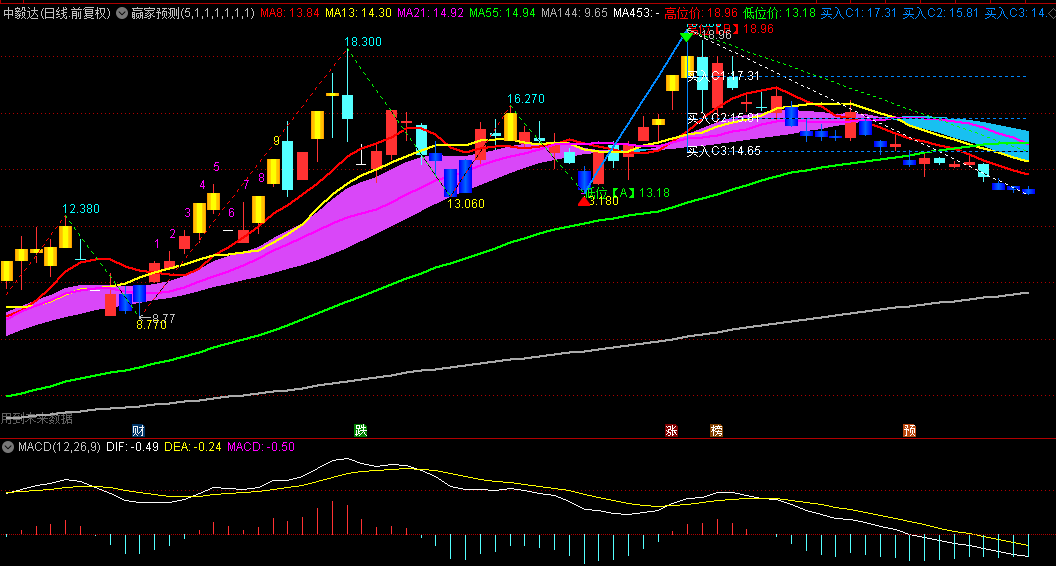
Task: Open the MACD indicator dropdown arrow
Action: pos(9,447)
